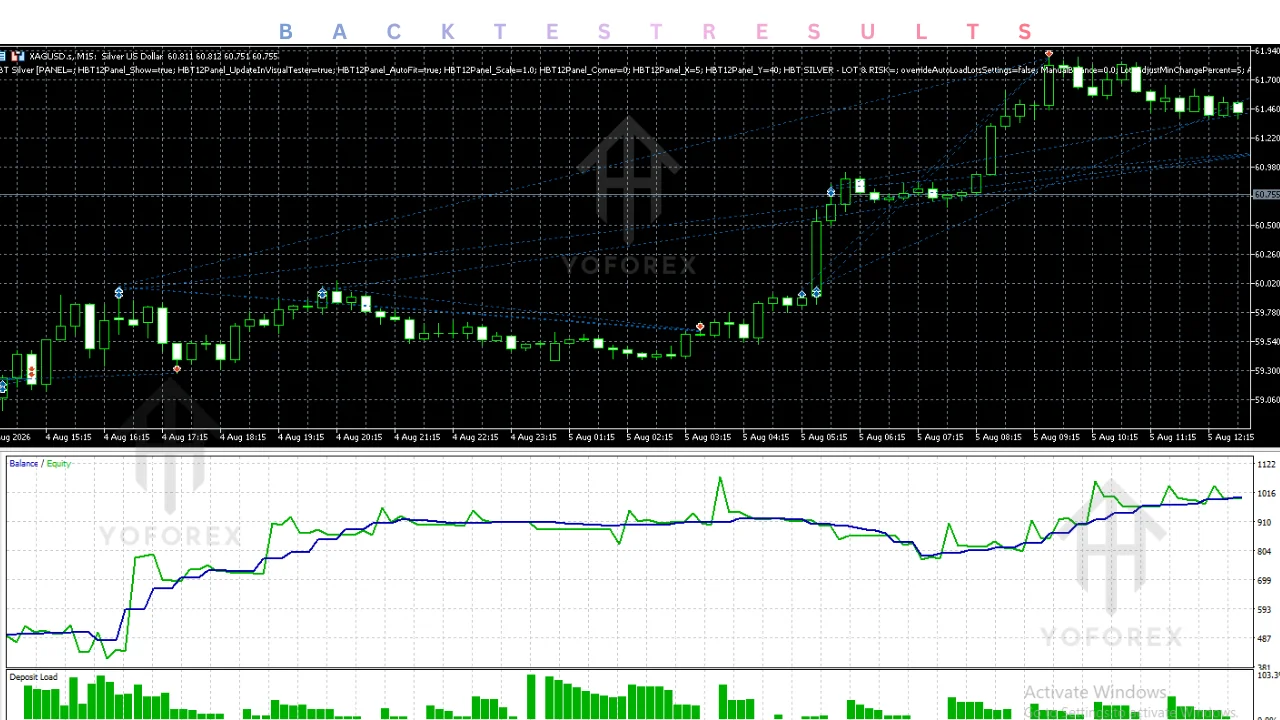Image resolution: width=1280 pixels, height=720 pixels.
Task: Click the 1016 value on the balance axis
Action: point(1267,494)
